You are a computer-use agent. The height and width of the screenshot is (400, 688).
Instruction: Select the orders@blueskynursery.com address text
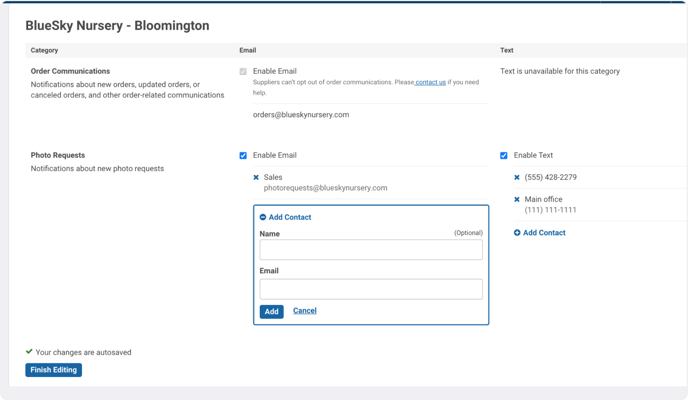coord(301,115)
